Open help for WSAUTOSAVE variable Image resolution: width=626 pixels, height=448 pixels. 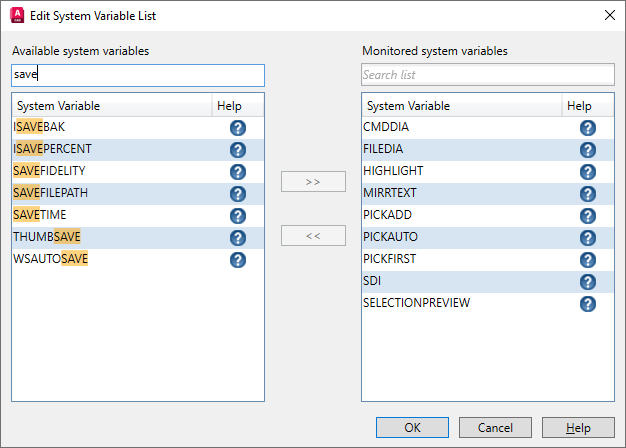tap(238, 260)
